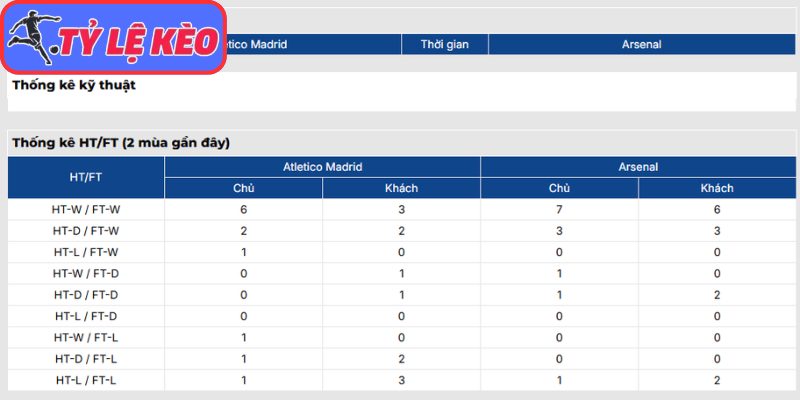Select the Thời gian header cell
This screenshot has width=800, height=400.
tap(445, 44)
